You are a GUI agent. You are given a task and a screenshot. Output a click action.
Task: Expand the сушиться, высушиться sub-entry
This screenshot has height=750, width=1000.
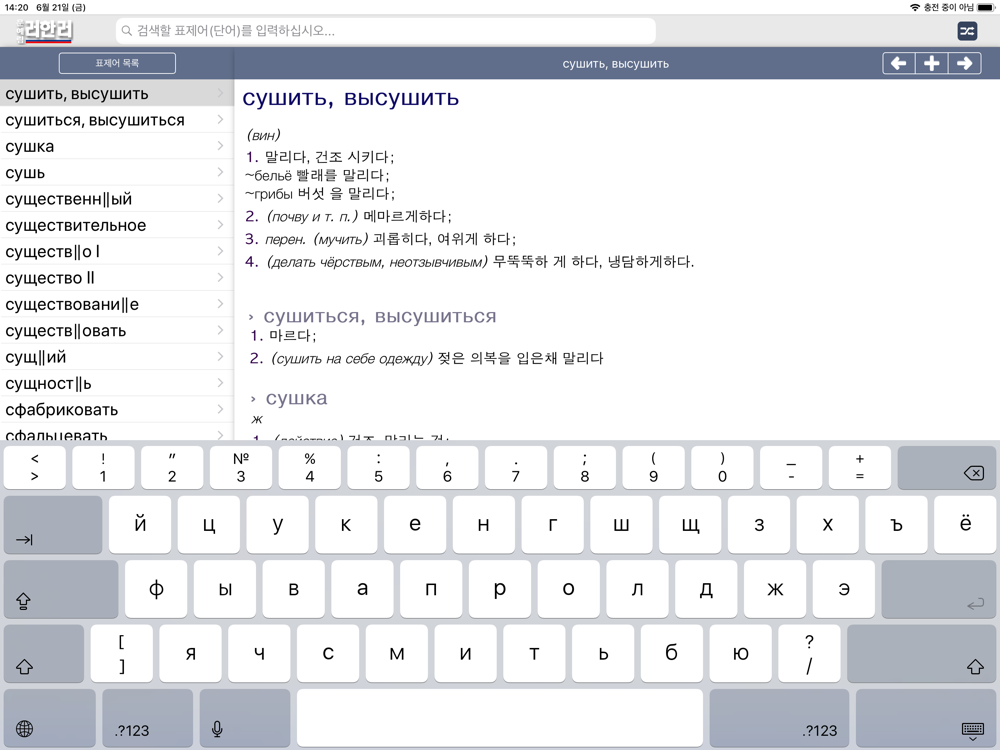(379, 316)
